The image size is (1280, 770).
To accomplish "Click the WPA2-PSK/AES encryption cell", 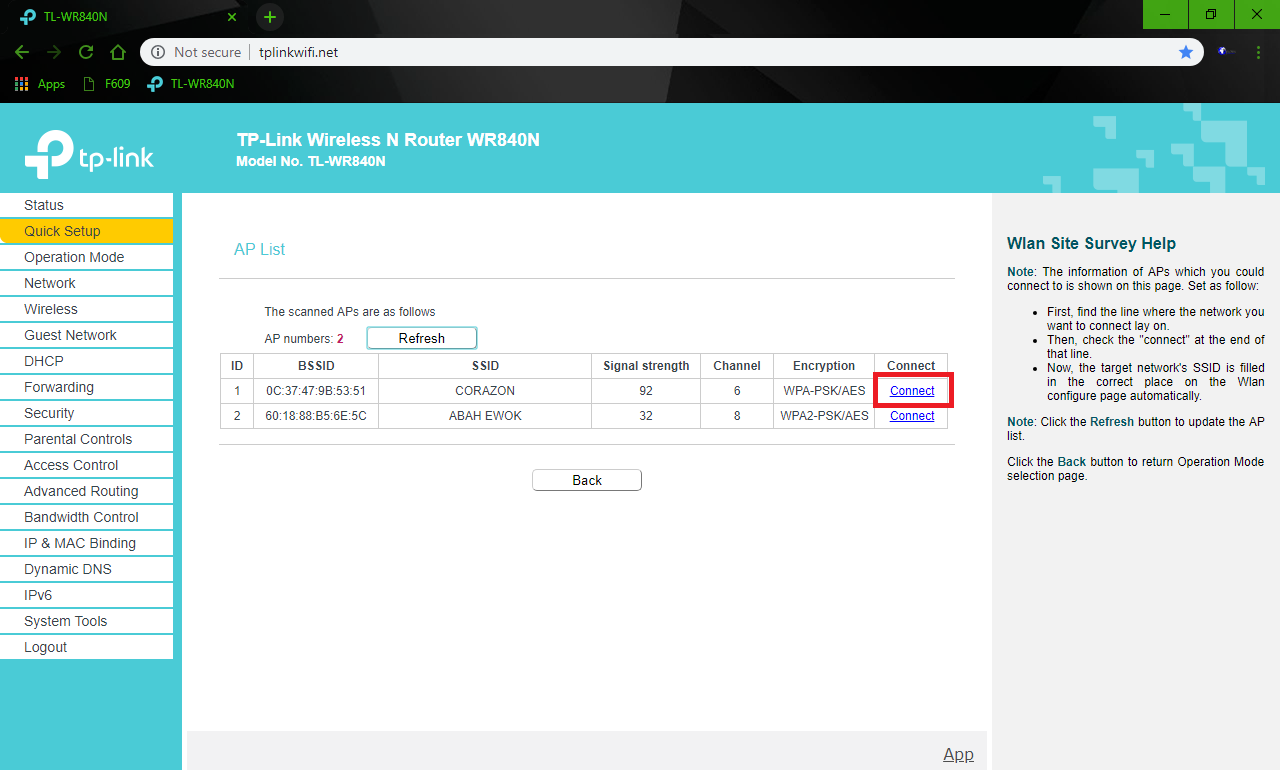I will click(x=824, y=416).
